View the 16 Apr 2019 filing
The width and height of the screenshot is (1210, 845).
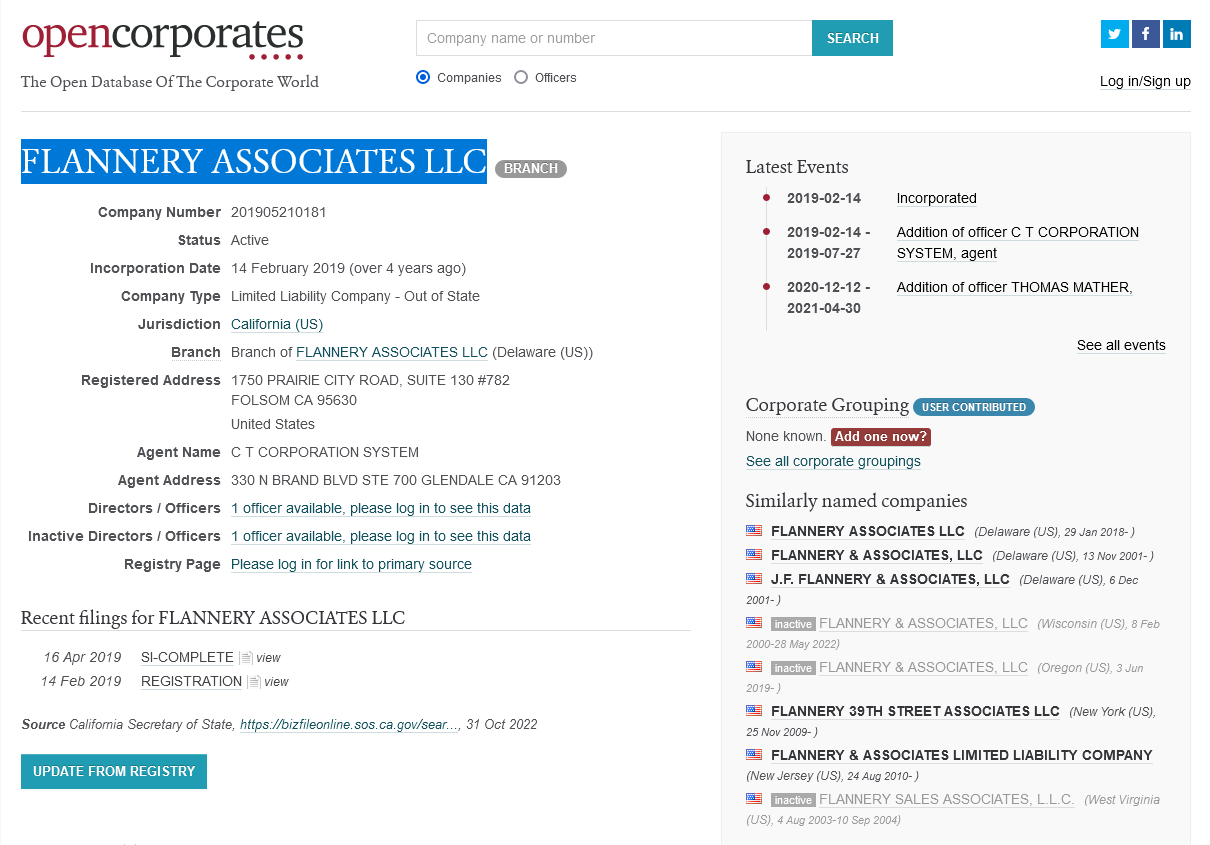[268, 658]
